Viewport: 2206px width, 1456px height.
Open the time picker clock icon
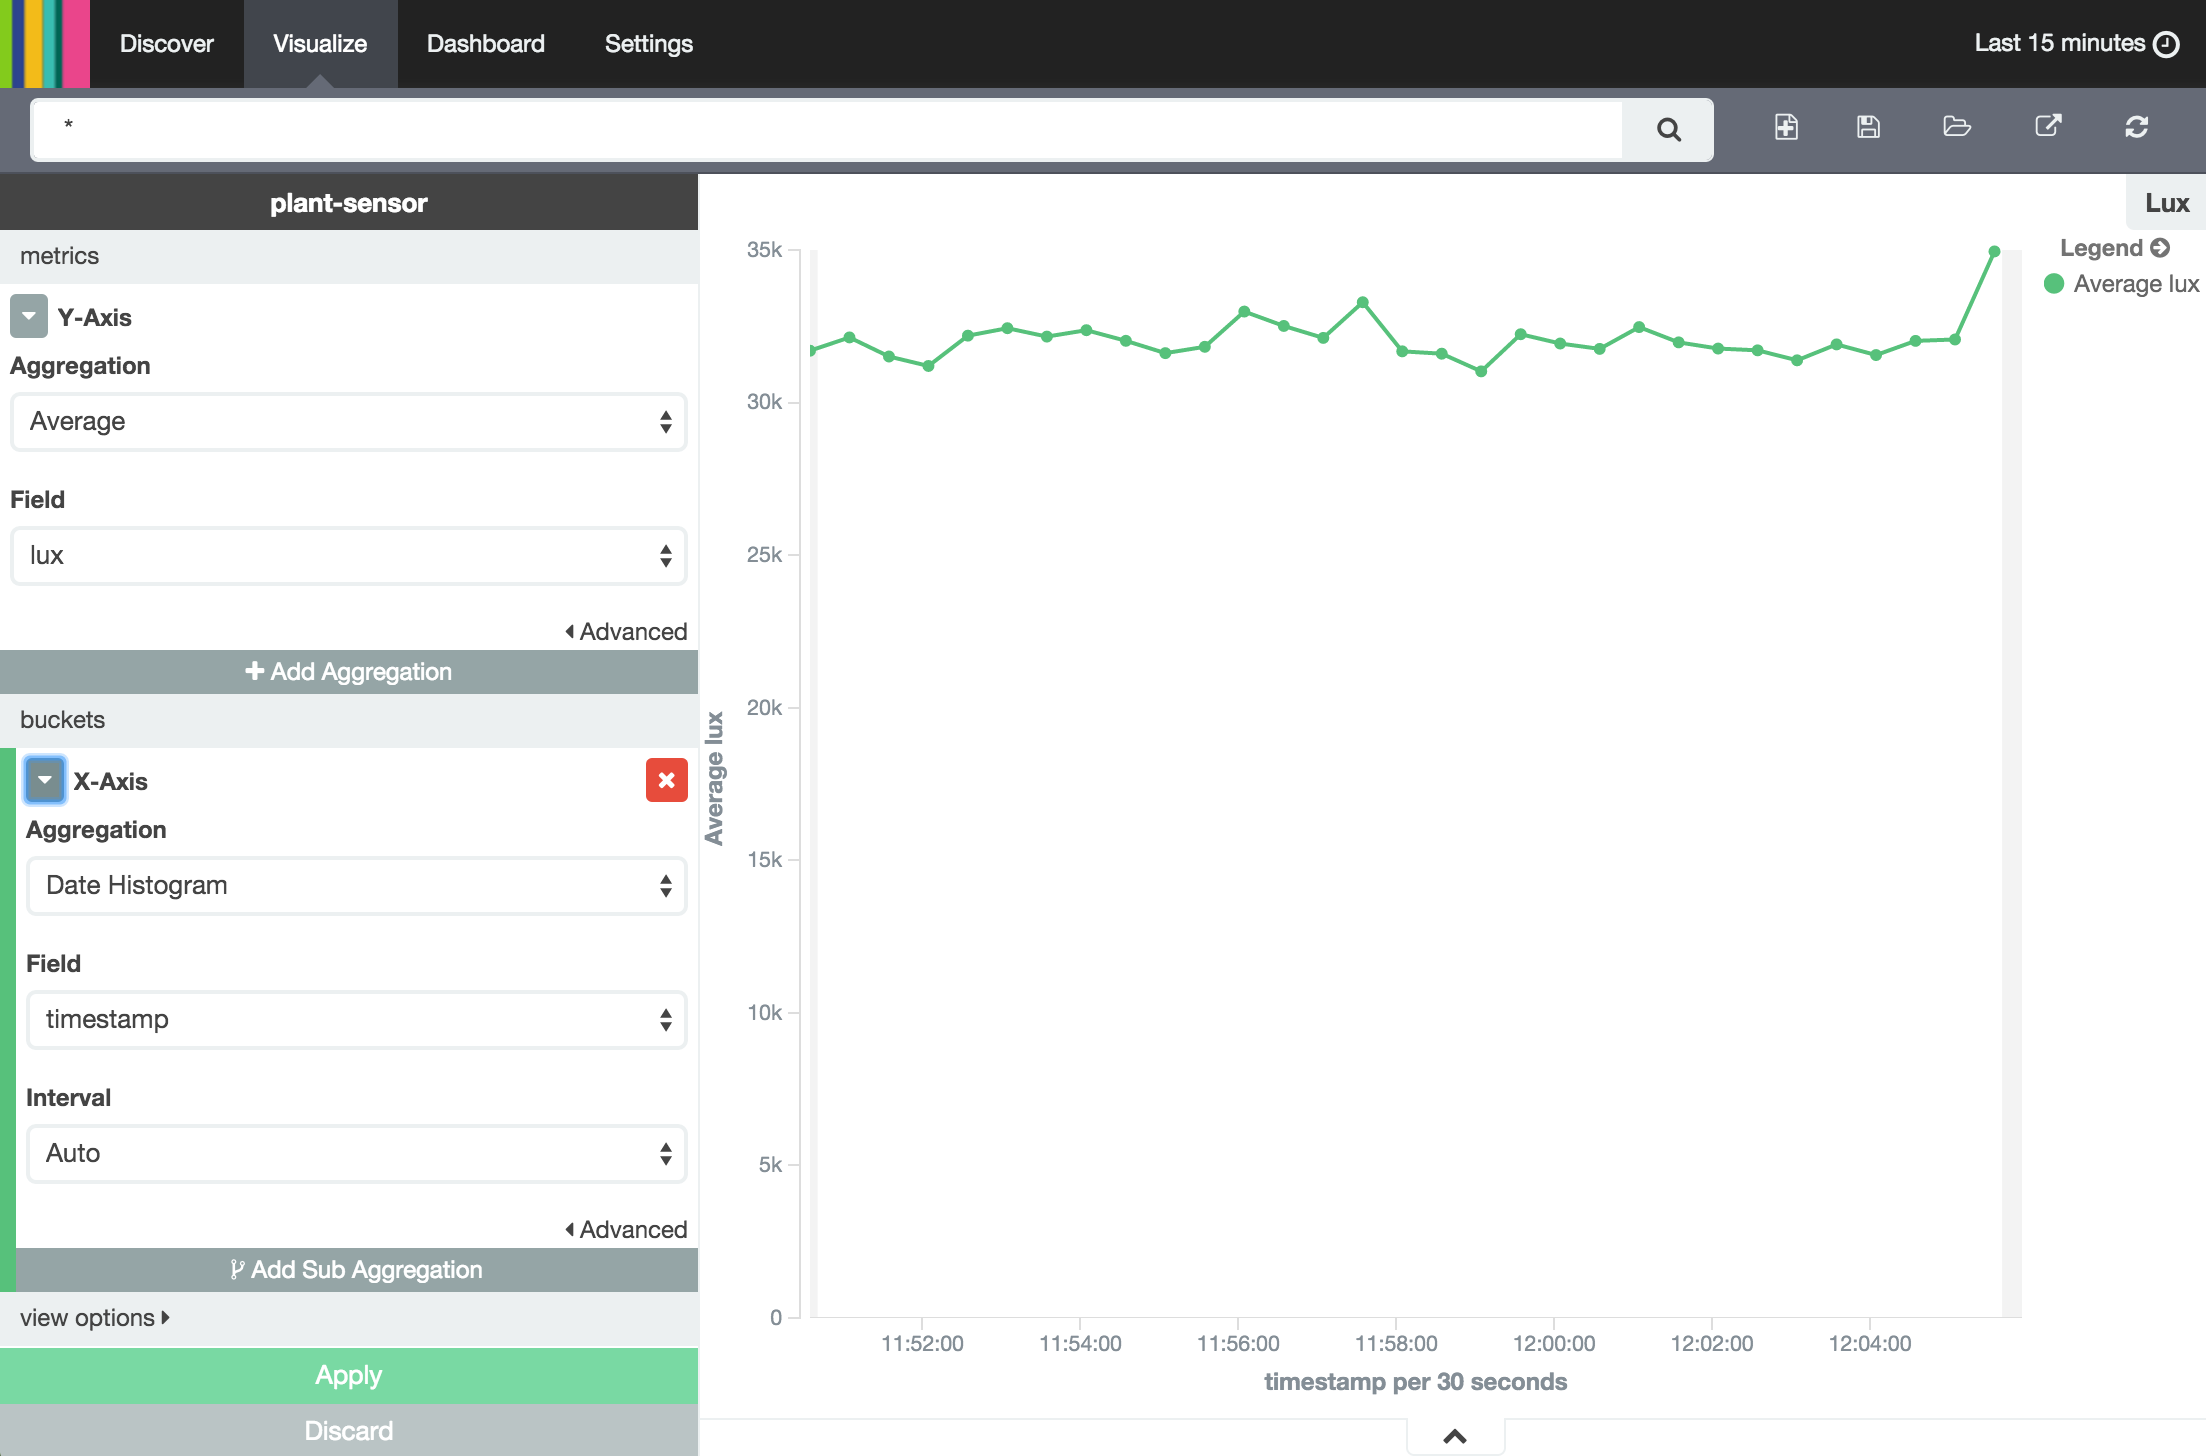[2166, 43]
